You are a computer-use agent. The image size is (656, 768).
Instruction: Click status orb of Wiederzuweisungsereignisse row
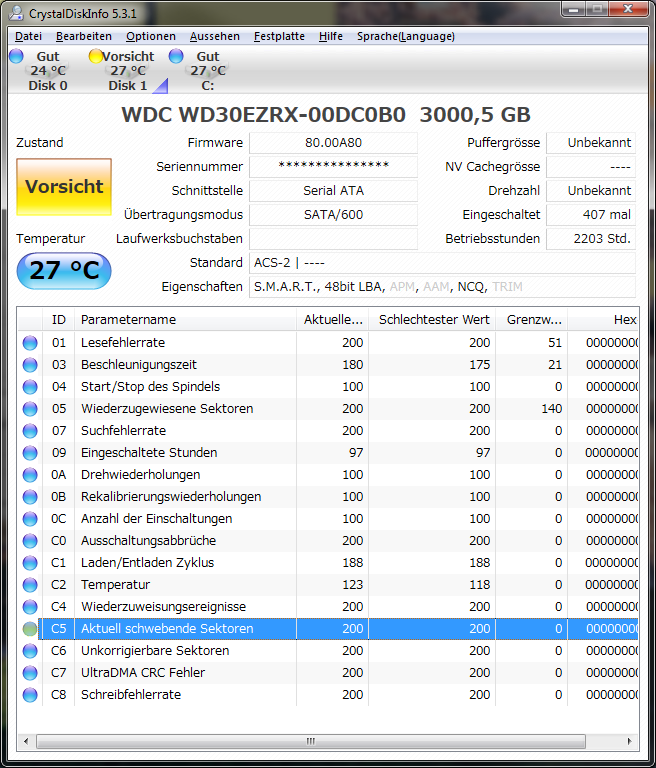(x=30, y=607)
